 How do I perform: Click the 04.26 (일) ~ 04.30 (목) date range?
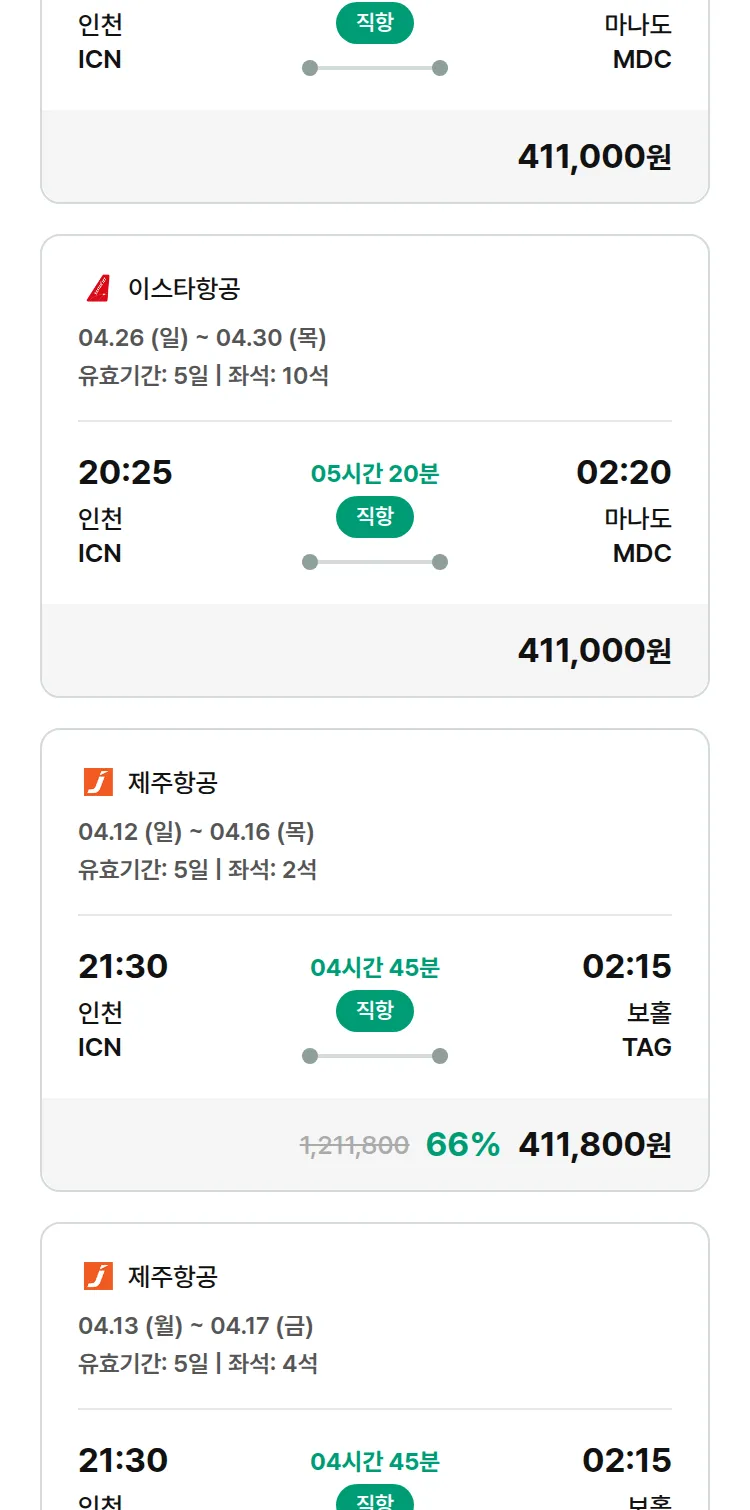pyautogui.click(x=202, y=338)
